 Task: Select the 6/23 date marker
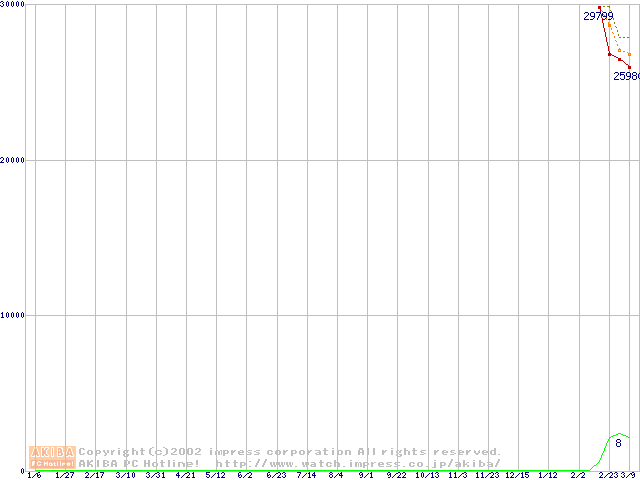point(276,475)
